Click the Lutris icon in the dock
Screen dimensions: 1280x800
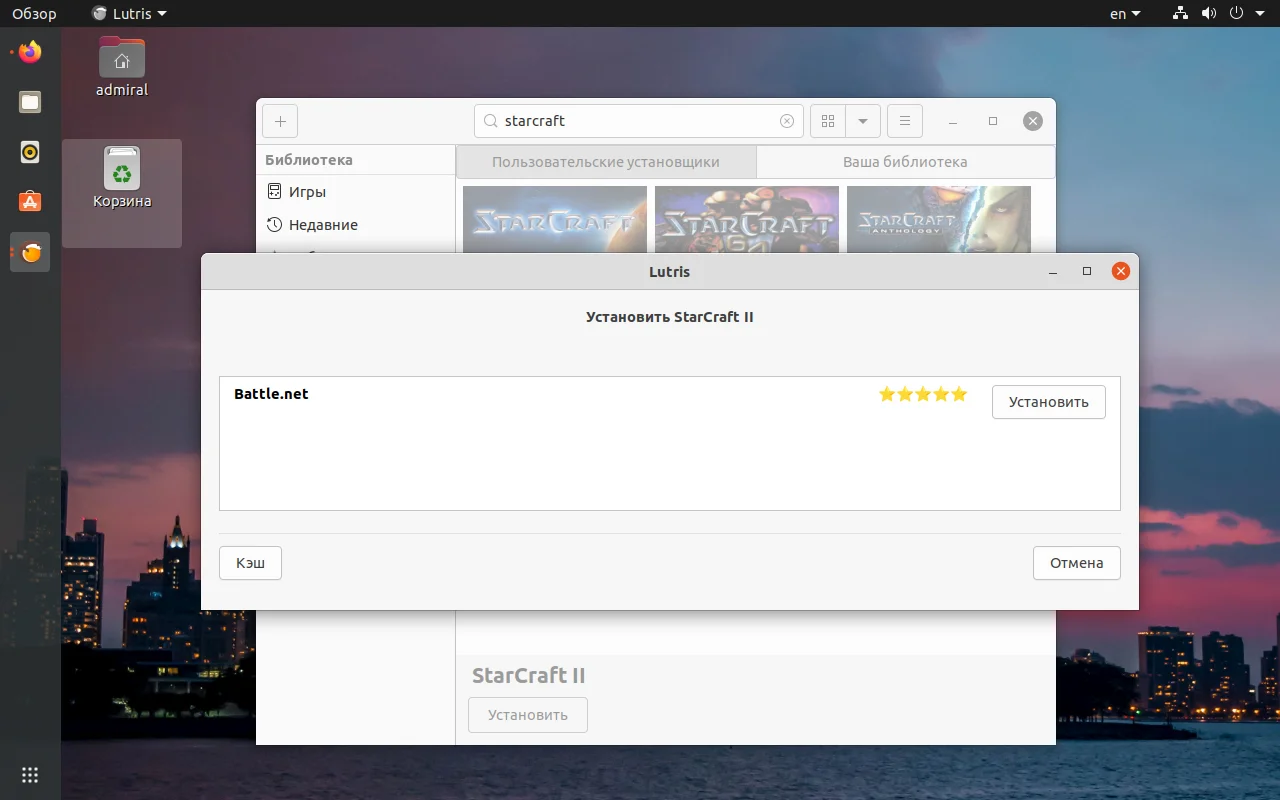coord(30,253)
